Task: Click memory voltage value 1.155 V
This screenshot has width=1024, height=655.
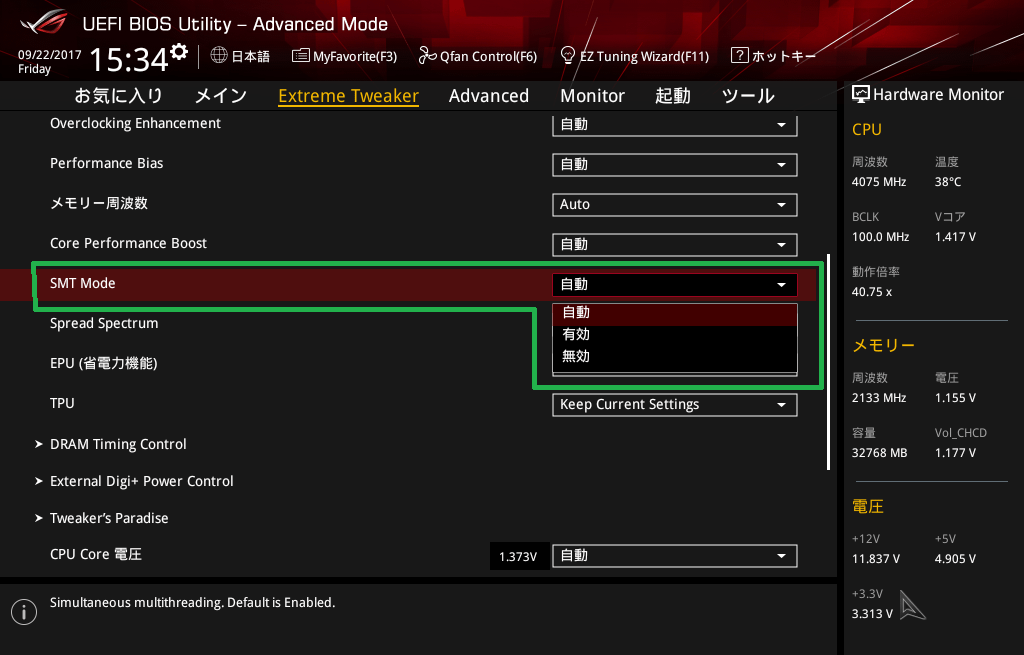Action: 955,398
